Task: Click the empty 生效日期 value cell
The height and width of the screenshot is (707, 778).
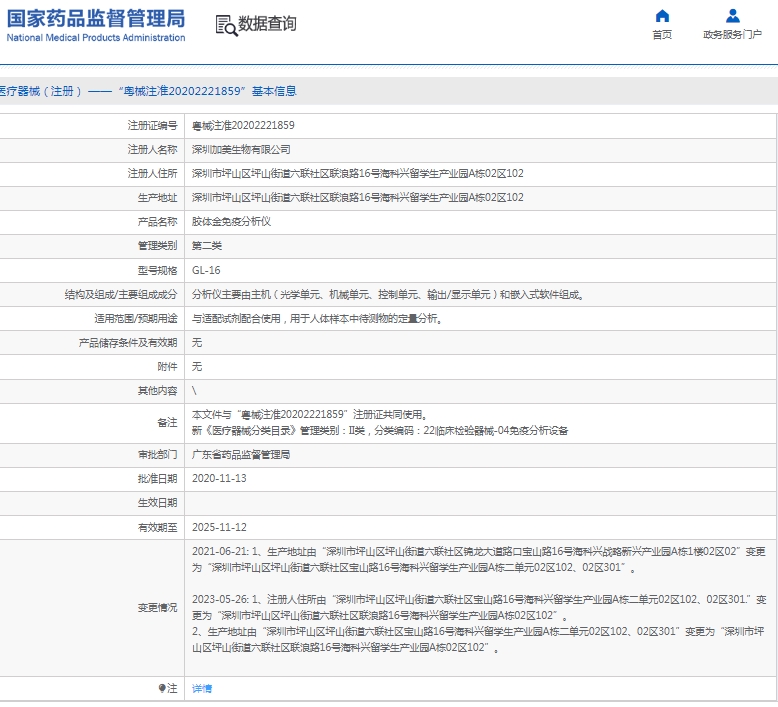Action: tap(480, 503)
